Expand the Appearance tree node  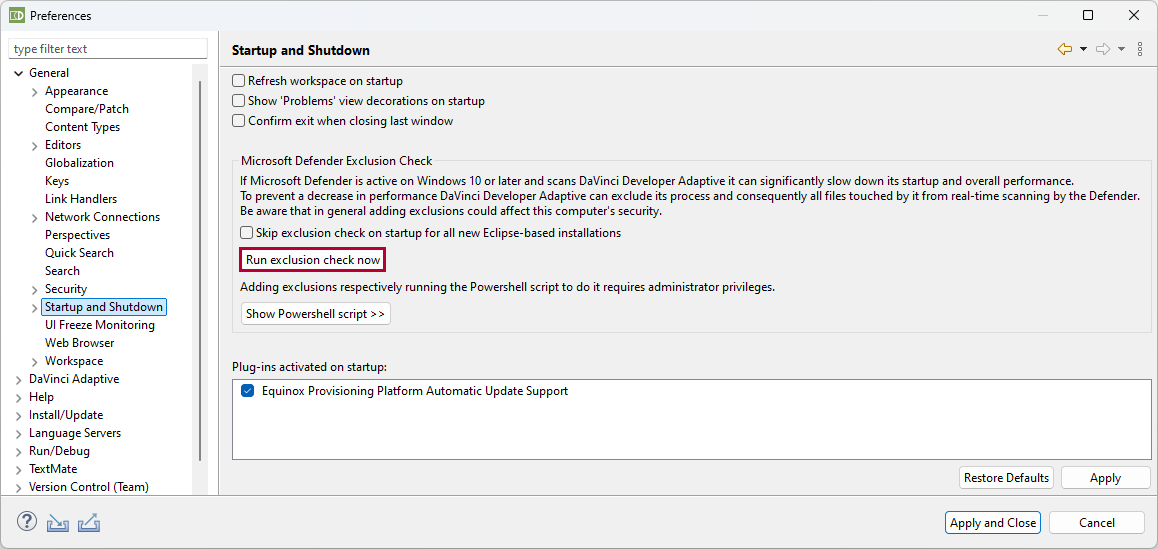[35, 92]
